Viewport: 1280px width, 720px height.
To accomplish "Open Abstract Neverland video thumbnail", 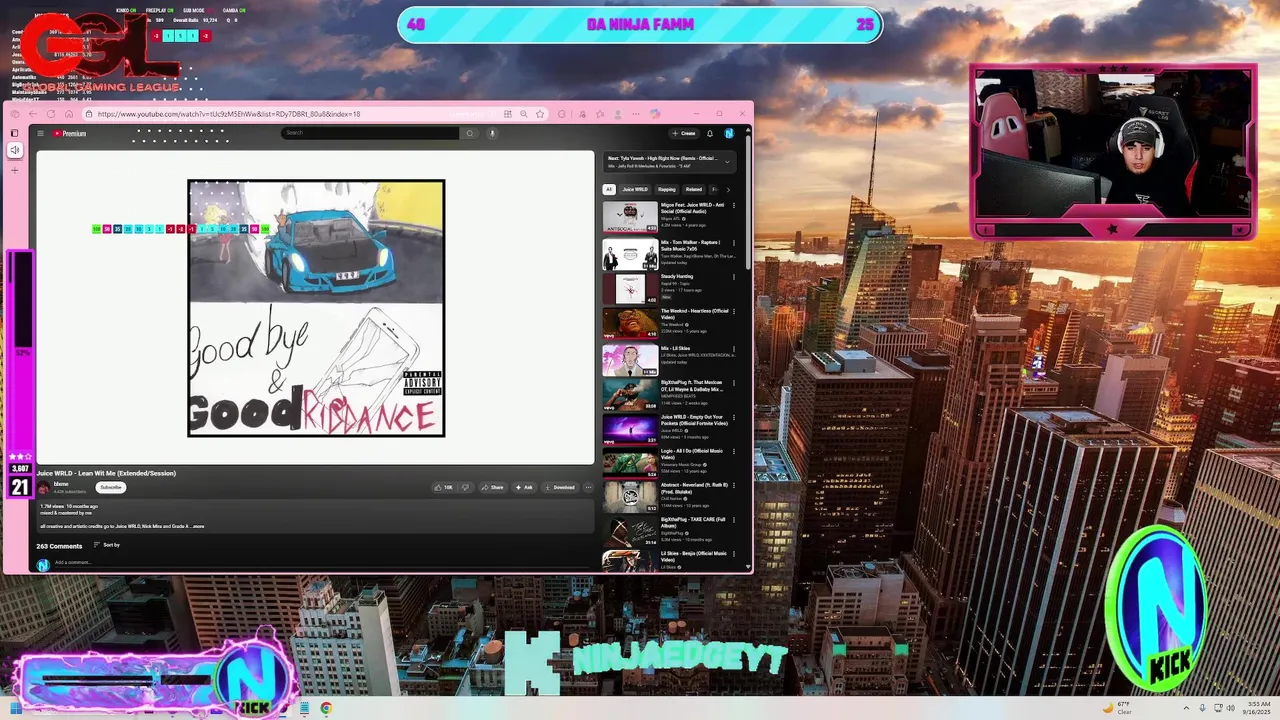I will (x=630, y=497).
